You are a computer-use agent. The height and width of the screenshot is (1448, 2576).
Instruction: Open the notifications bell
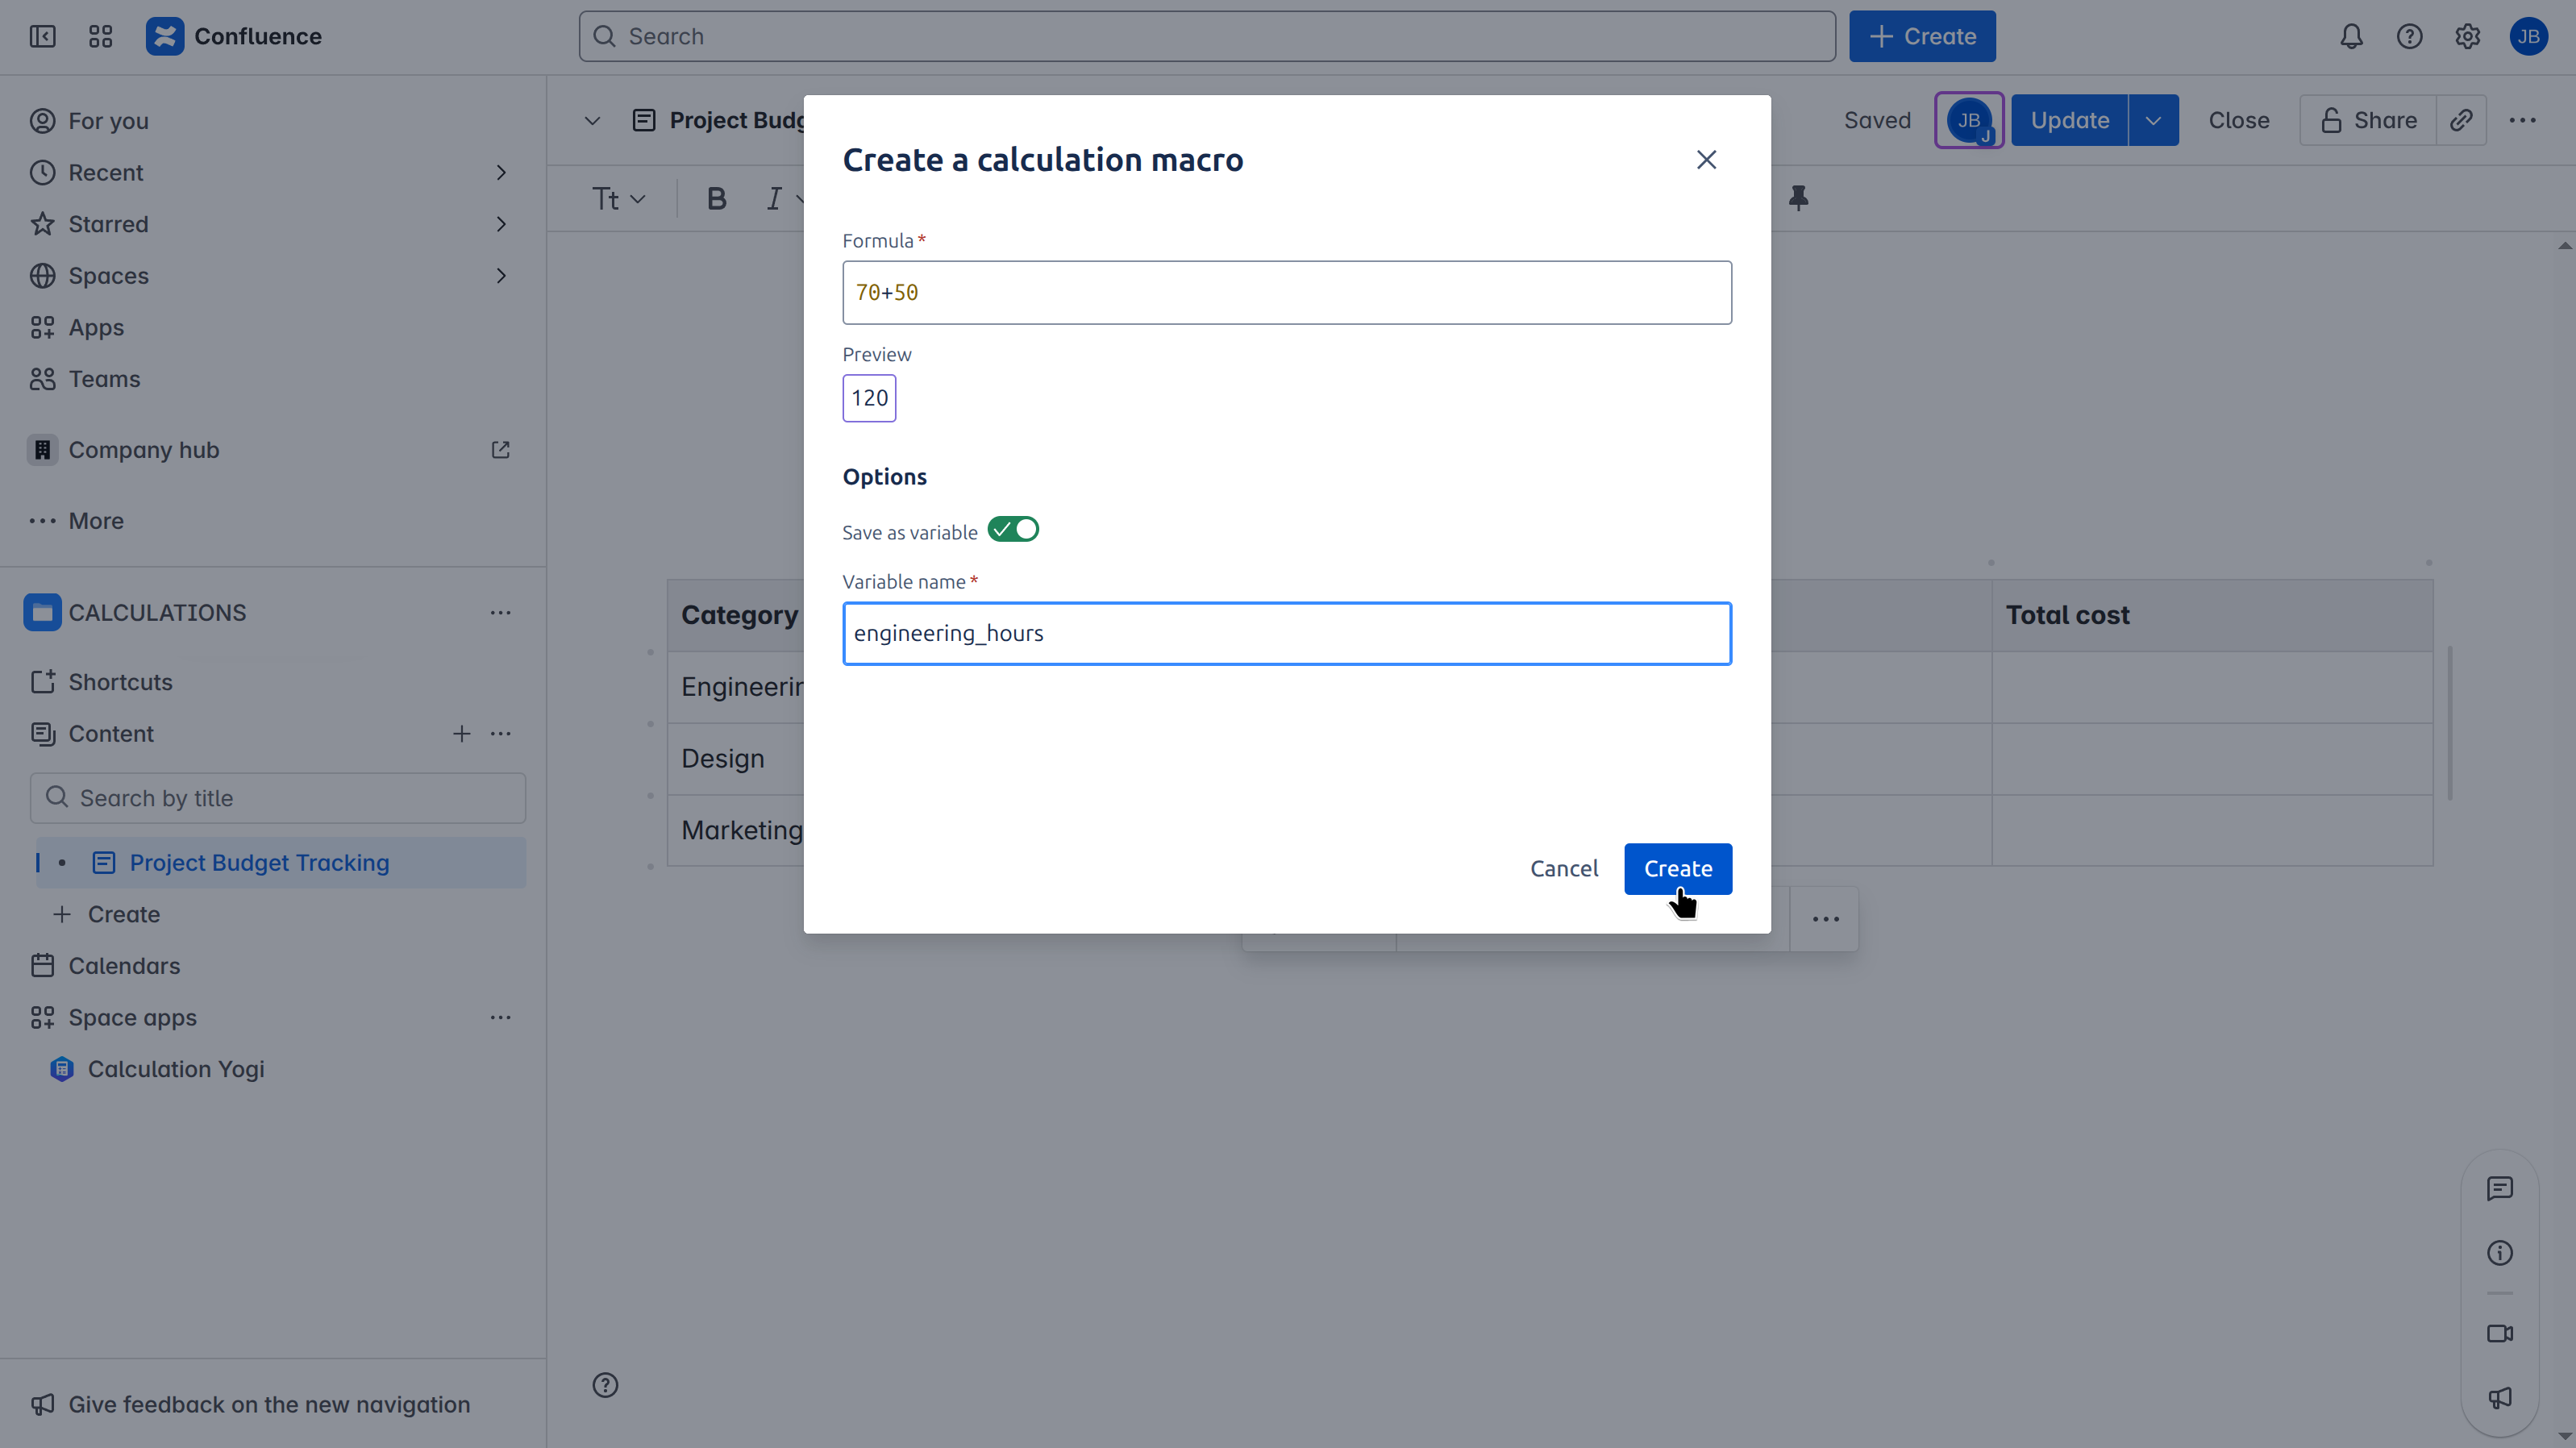(2351, 37)
